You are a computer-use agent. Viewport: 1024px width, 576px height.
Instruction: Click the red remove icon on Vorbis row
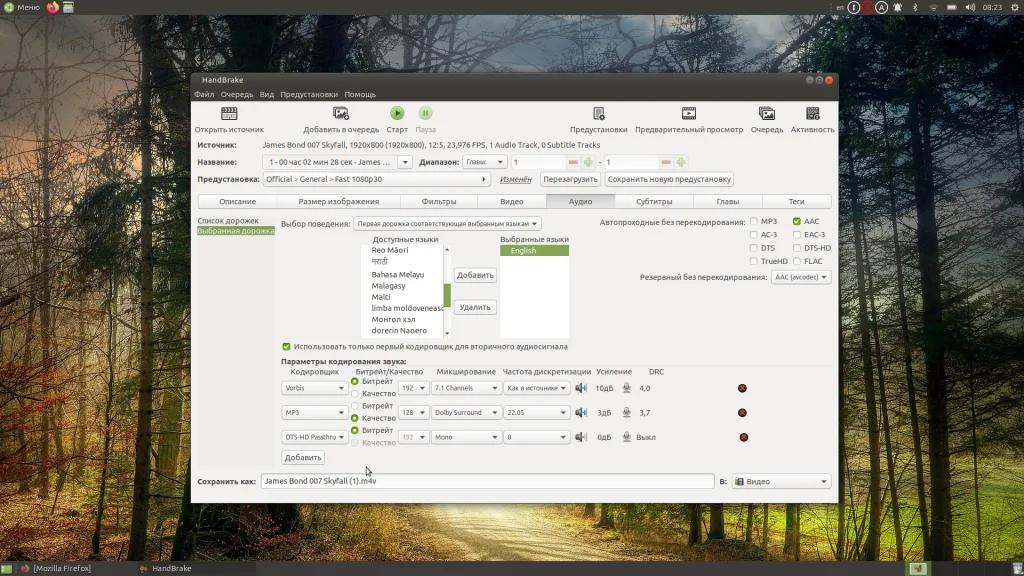742,388
